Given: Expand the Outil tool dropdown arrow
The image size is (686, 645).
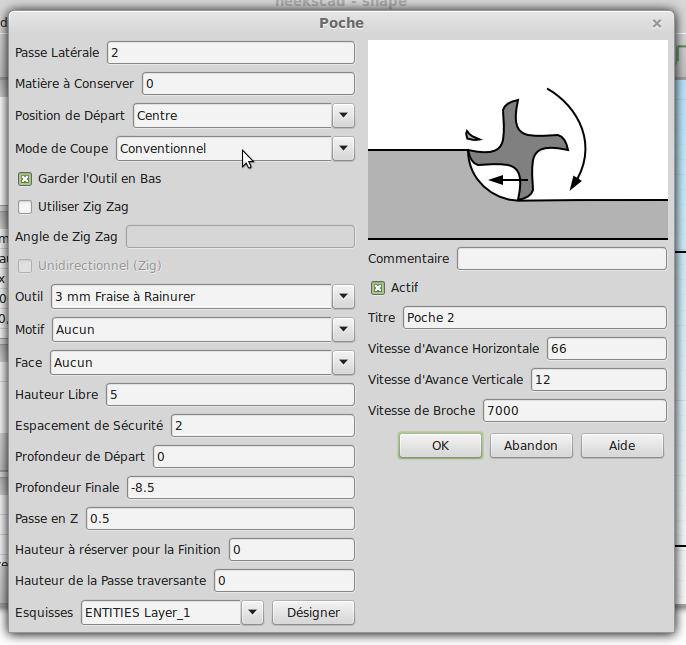Looking at the screenshot, I should tap(343, 297).
